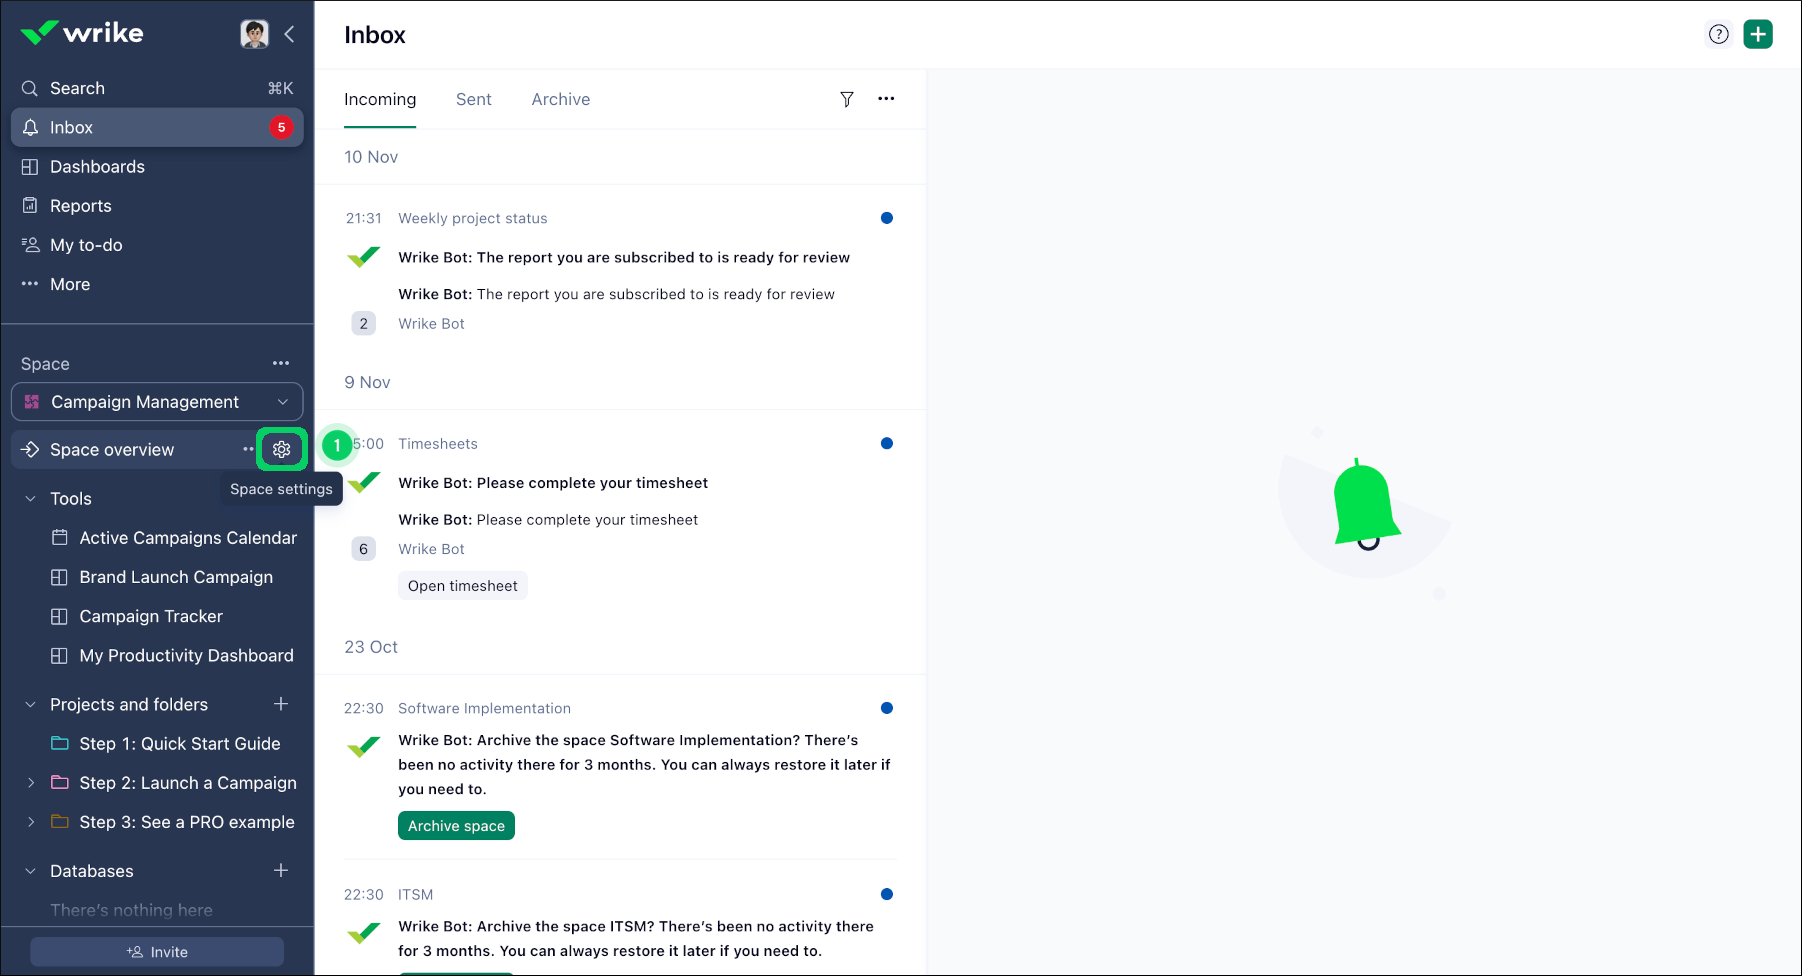Click the green plus create button
This screenshot has height=976, width=1802.
click(1757, 35)
